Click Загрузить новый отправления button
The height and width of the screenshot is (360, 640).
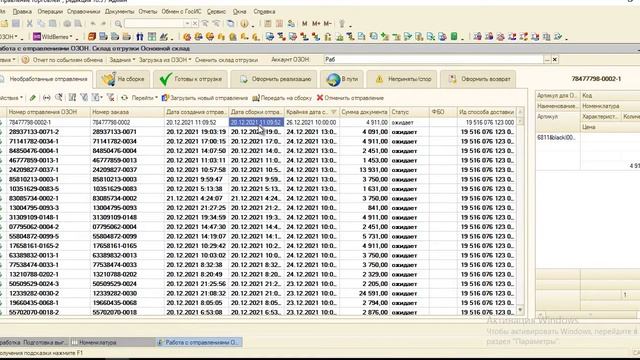[x=205, y=98]
